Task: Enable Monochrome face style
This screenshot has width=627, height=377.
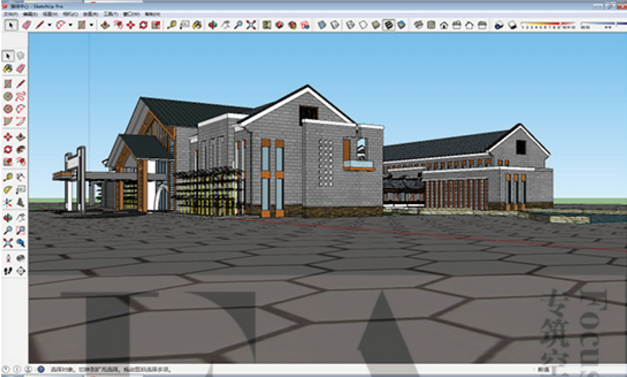Action: [401, 25]
